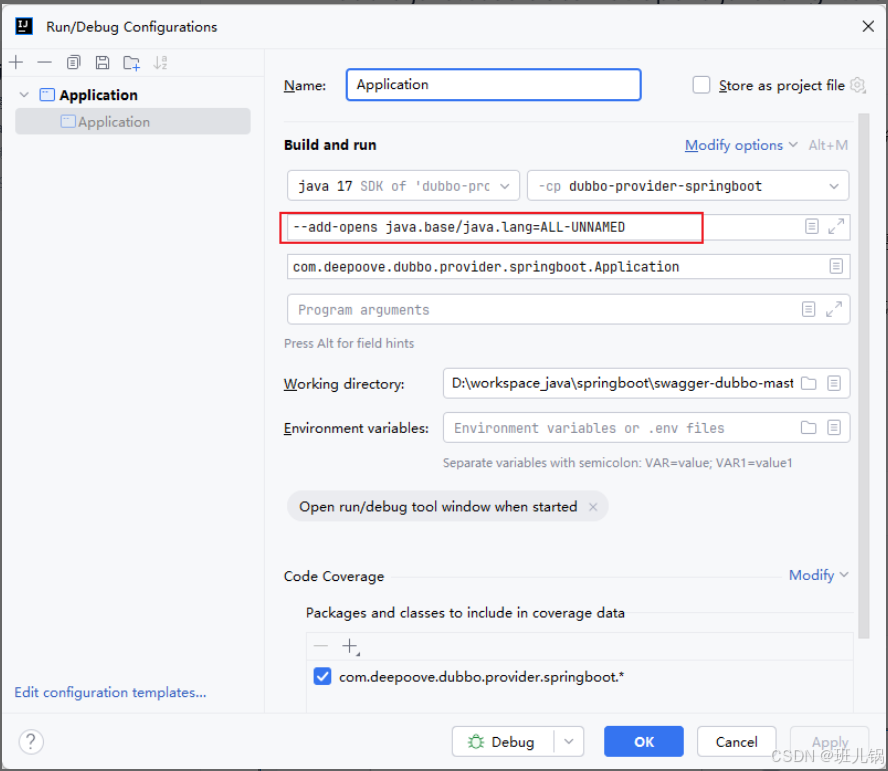The height and width of the screenshot is (771, 888).
Task: Application type icon in configuration tree
Action: [x=47, y=95]
